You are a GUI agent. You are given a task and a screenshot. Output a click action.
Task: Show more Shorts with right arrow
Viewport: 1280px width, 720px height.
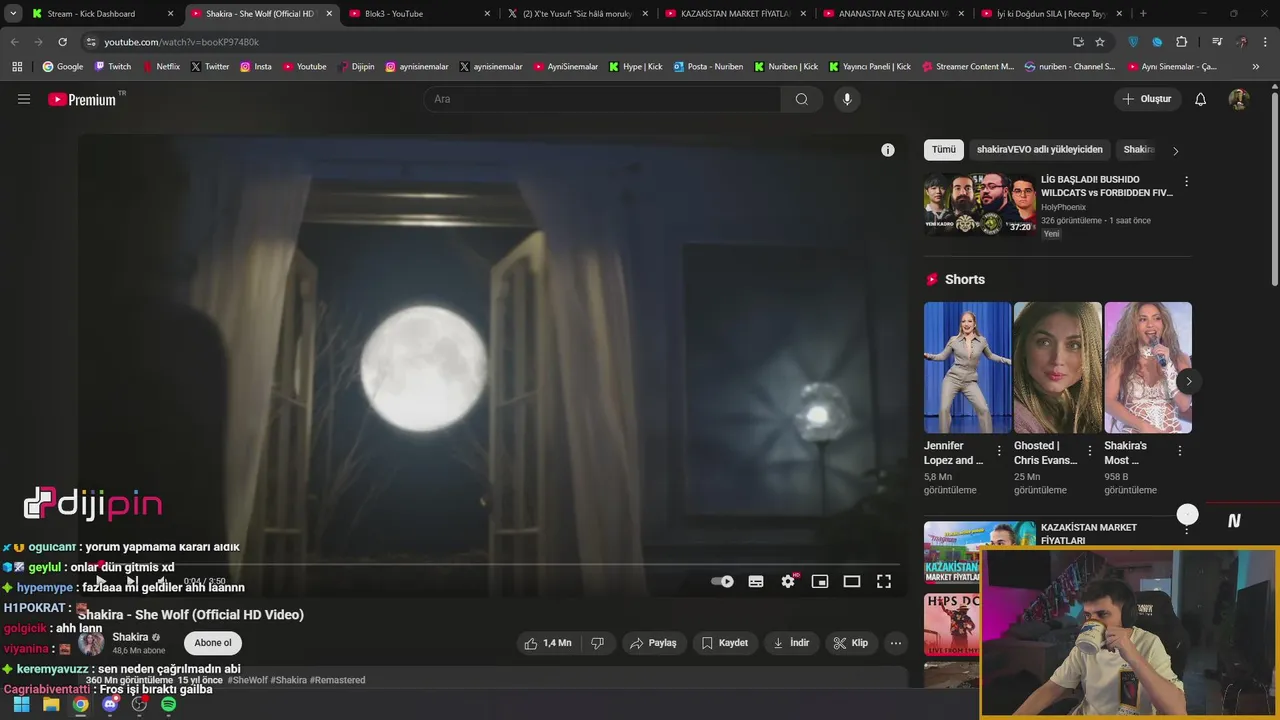[x=1188, y=381]
